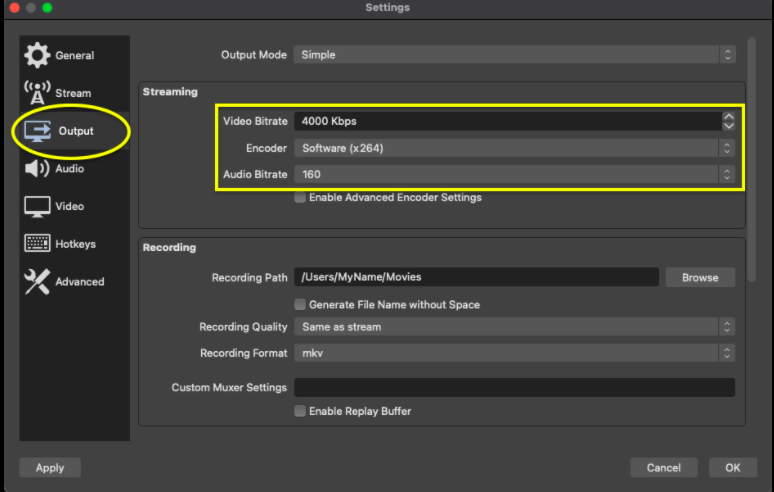Screen dimensions: 774x492
Task: Select Output settings label
Action: (x=76, y=131)
